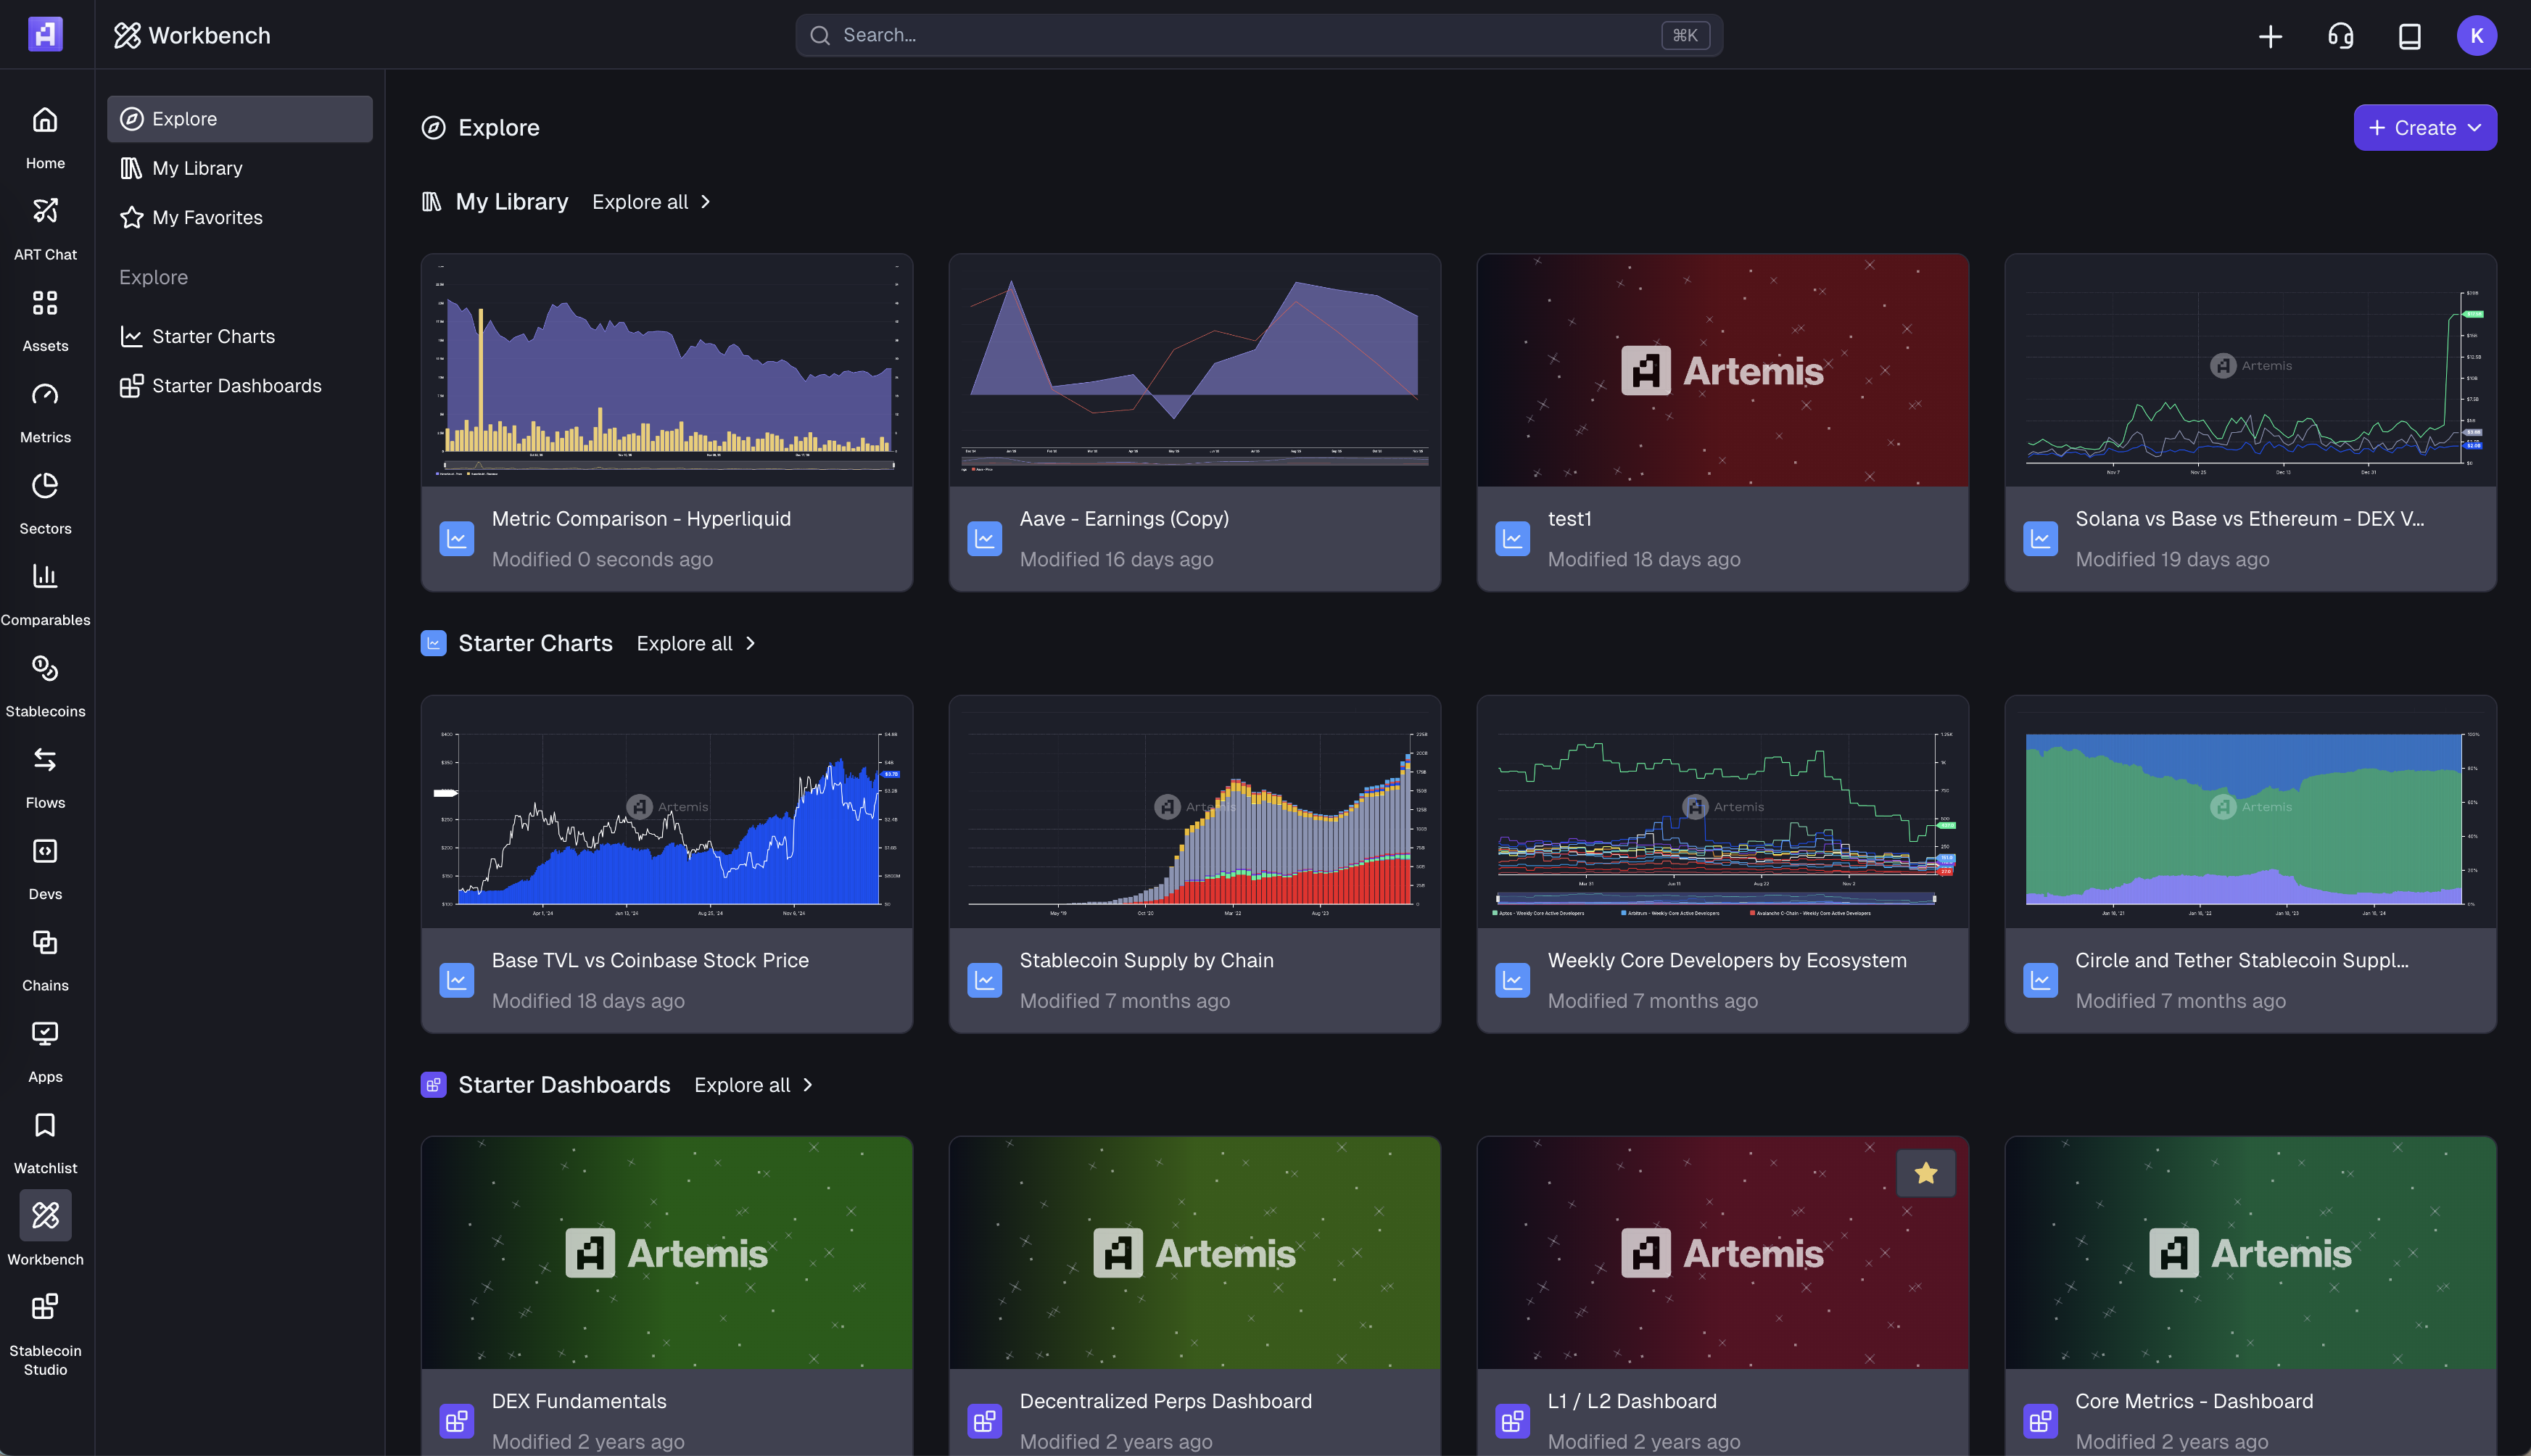Open the Create dropdown button

coord(2424,128)
